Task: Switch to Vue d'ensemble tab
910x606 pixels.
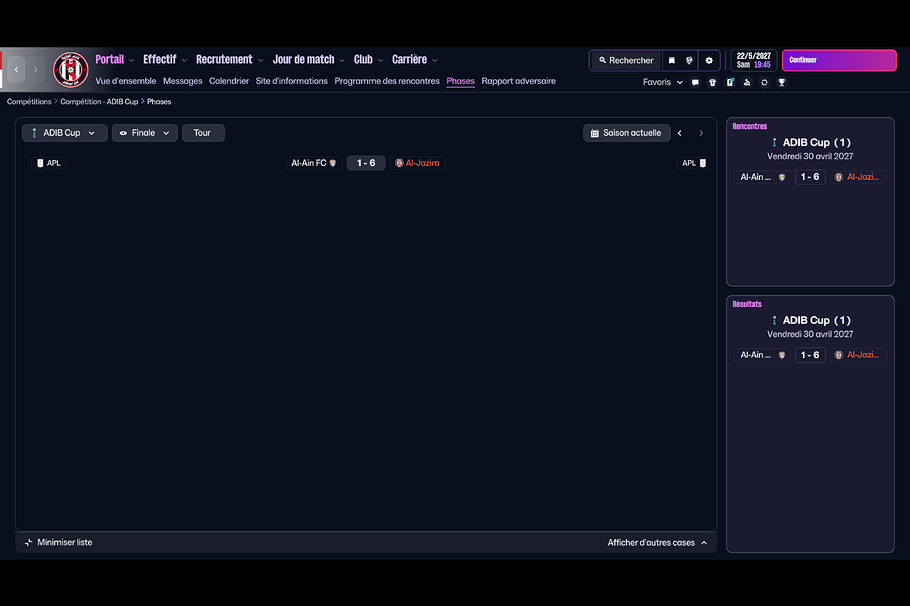Action: (125, 81)
